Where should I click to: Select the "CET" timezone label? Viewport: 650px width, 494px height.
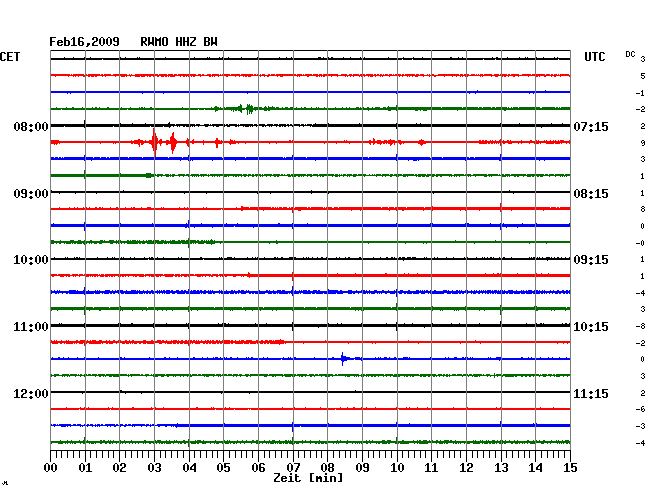tap(10, 57)
